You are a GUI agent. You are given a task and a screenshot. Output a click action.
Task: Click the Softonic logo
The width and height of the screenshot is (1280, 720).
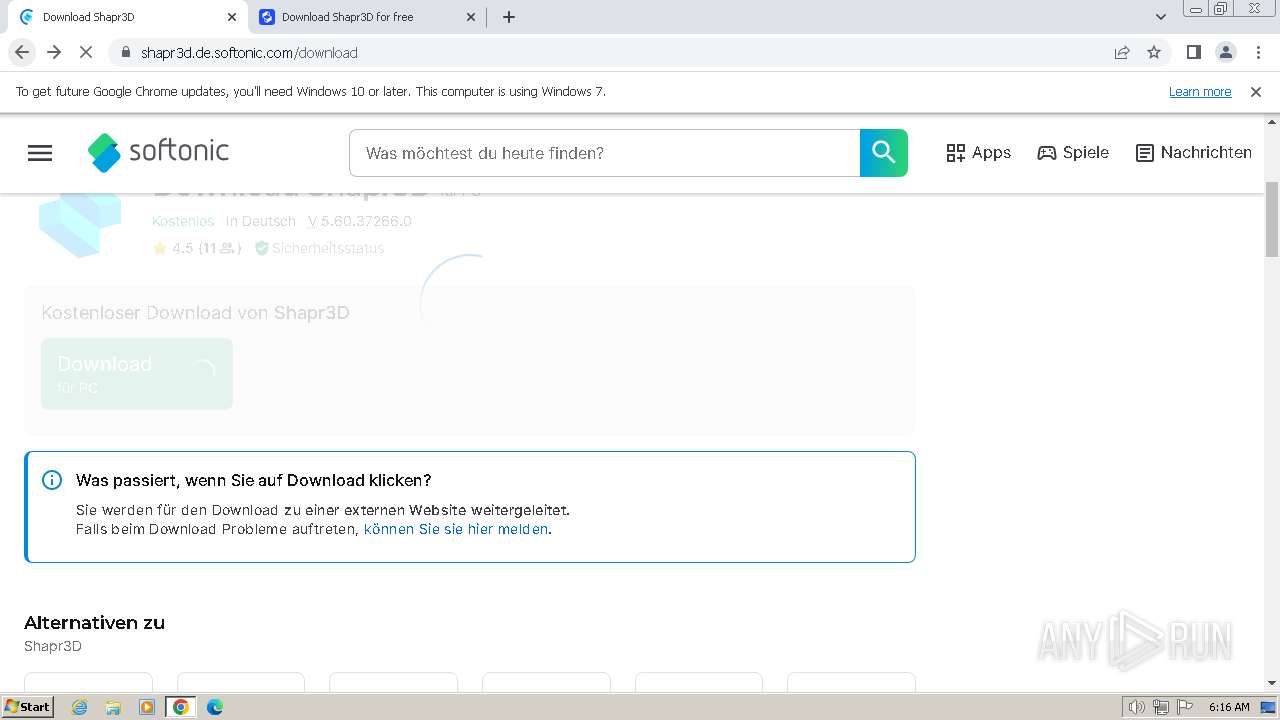(158, 152)
